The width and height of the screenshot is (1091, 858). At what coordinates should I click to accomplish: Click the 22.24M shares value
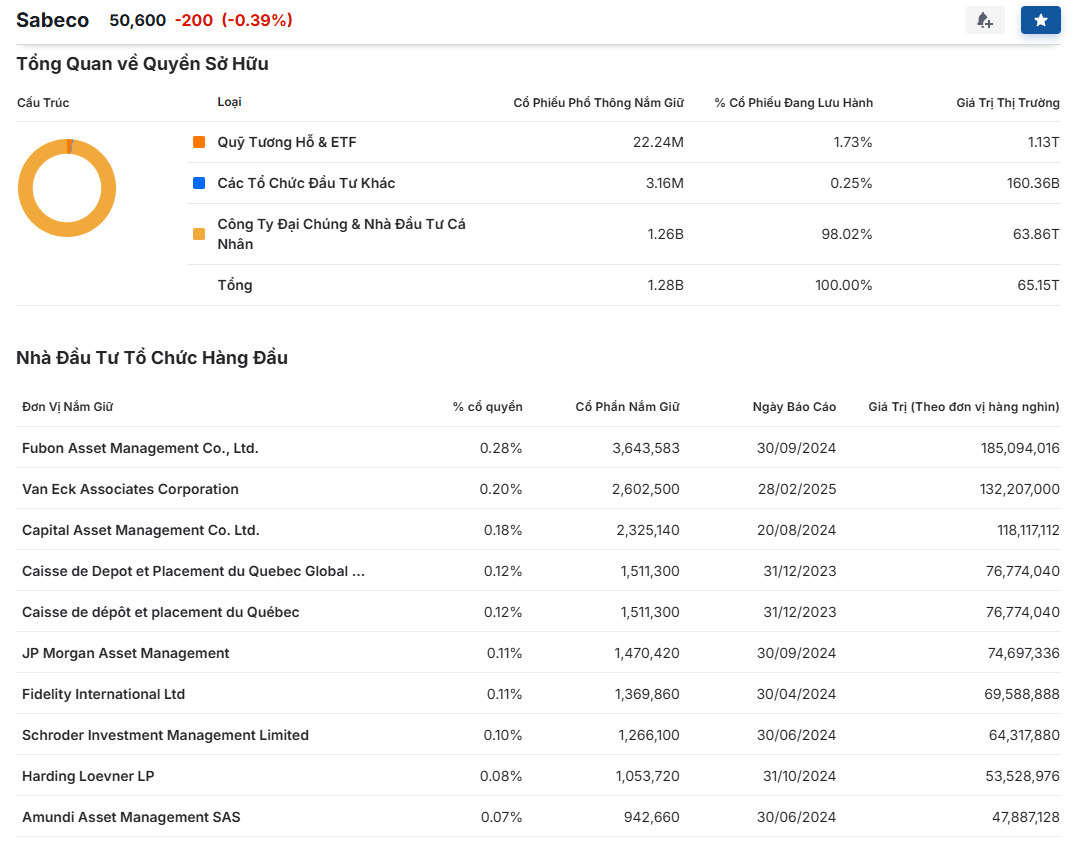coord(658,142)
